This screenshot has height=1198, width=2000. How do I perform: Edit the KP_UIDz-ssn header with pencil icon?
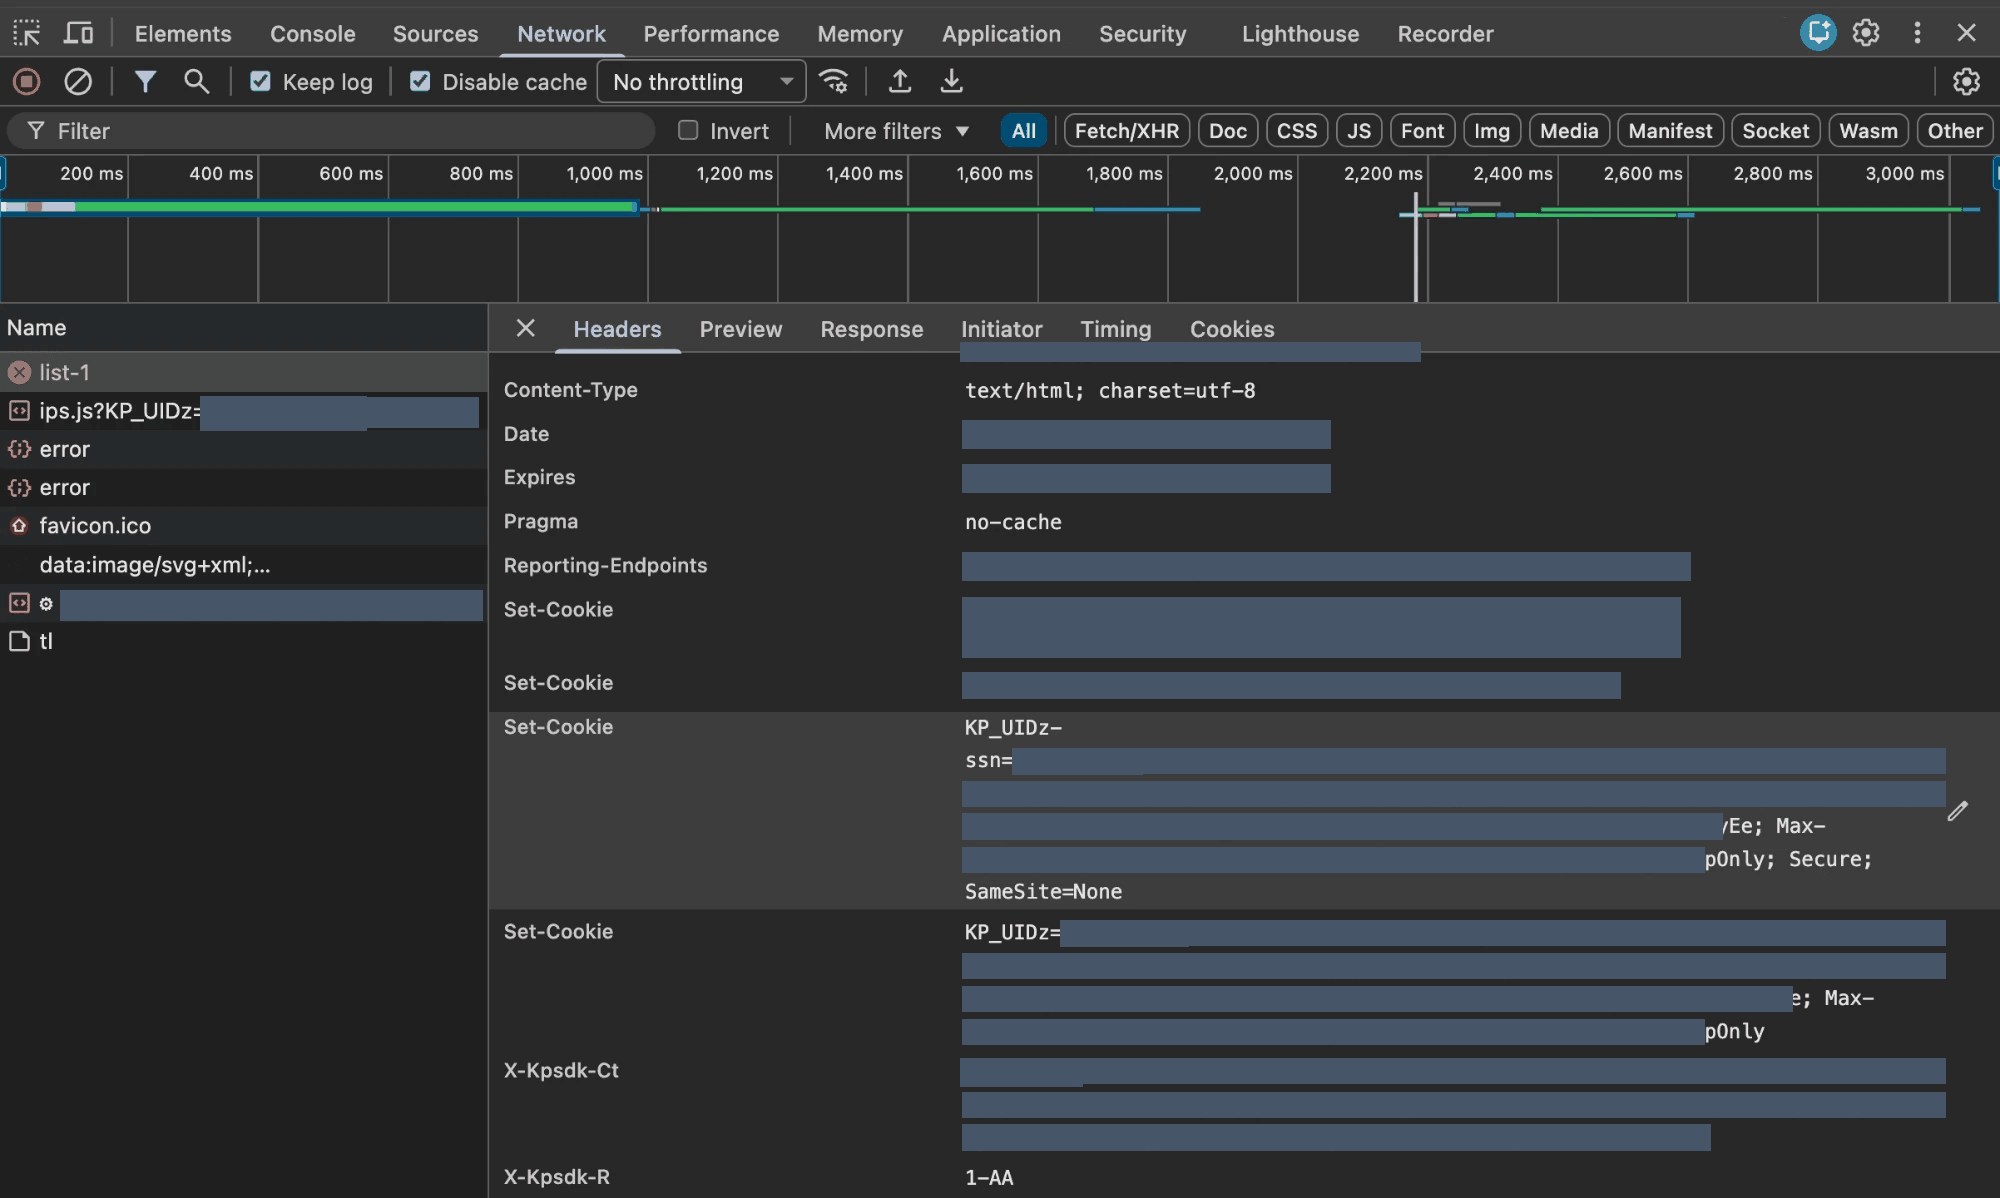tap(1958, 811)
